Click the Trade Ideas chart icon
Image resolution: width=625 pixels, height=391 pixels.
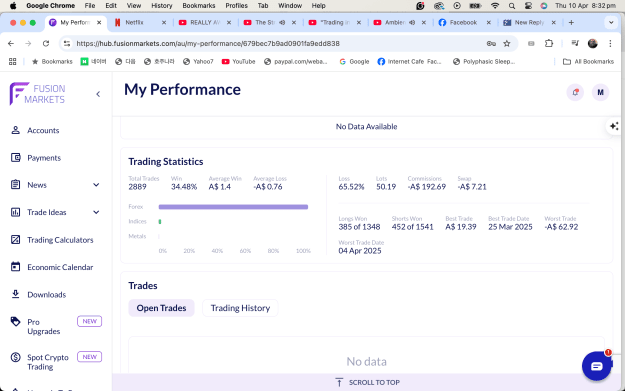(16, 212)
